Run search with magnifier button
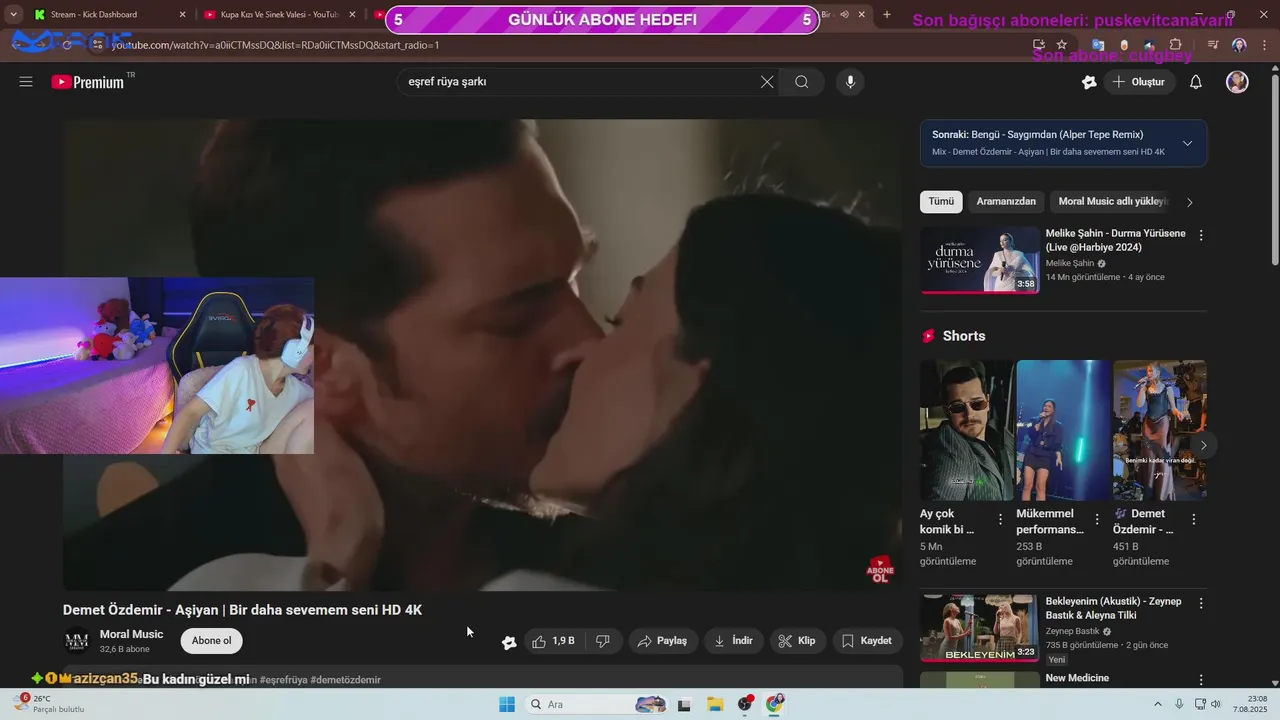1280x720 pixels. [x=802, y=82]
